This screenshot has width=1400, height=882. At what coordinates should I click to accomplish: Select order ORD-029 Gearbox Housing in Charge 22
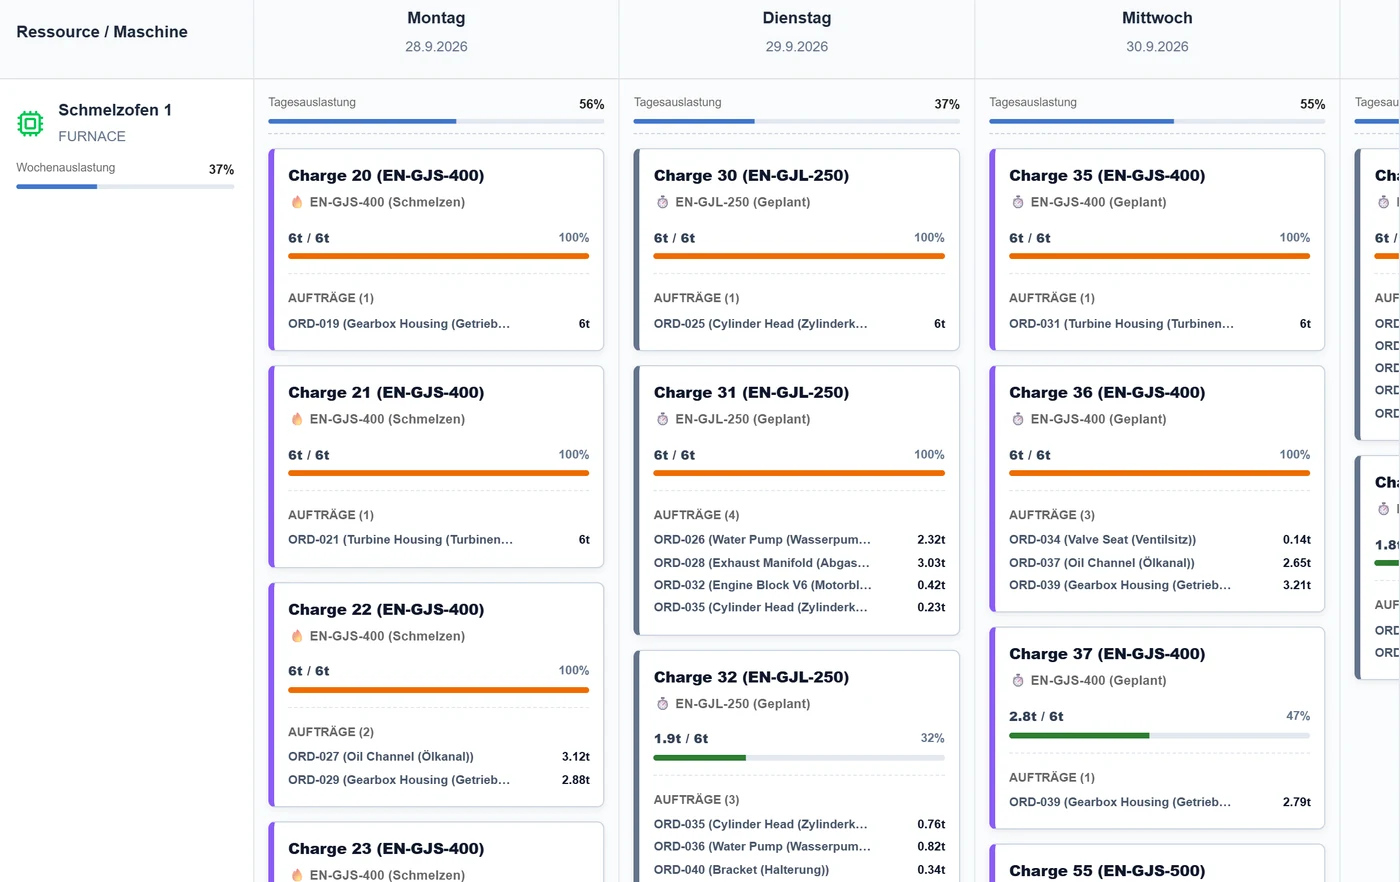tap(438, 780)
